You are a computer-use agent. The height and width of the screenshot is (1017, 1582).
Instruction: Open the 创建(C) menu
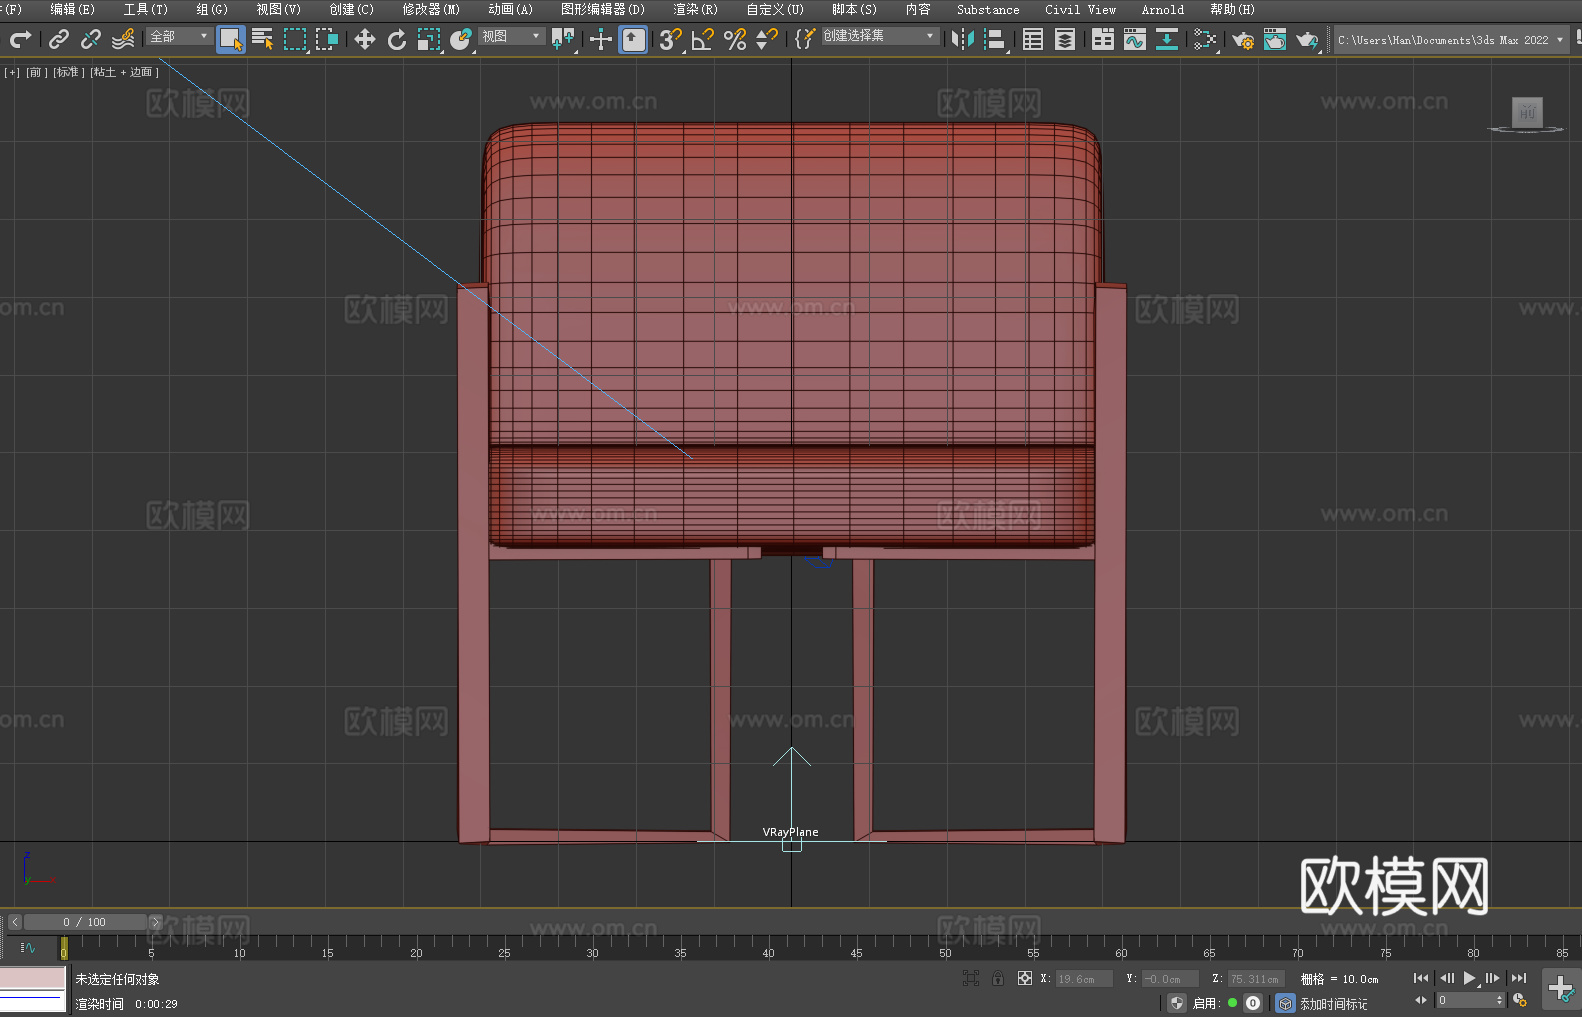(x=352, y=9)
